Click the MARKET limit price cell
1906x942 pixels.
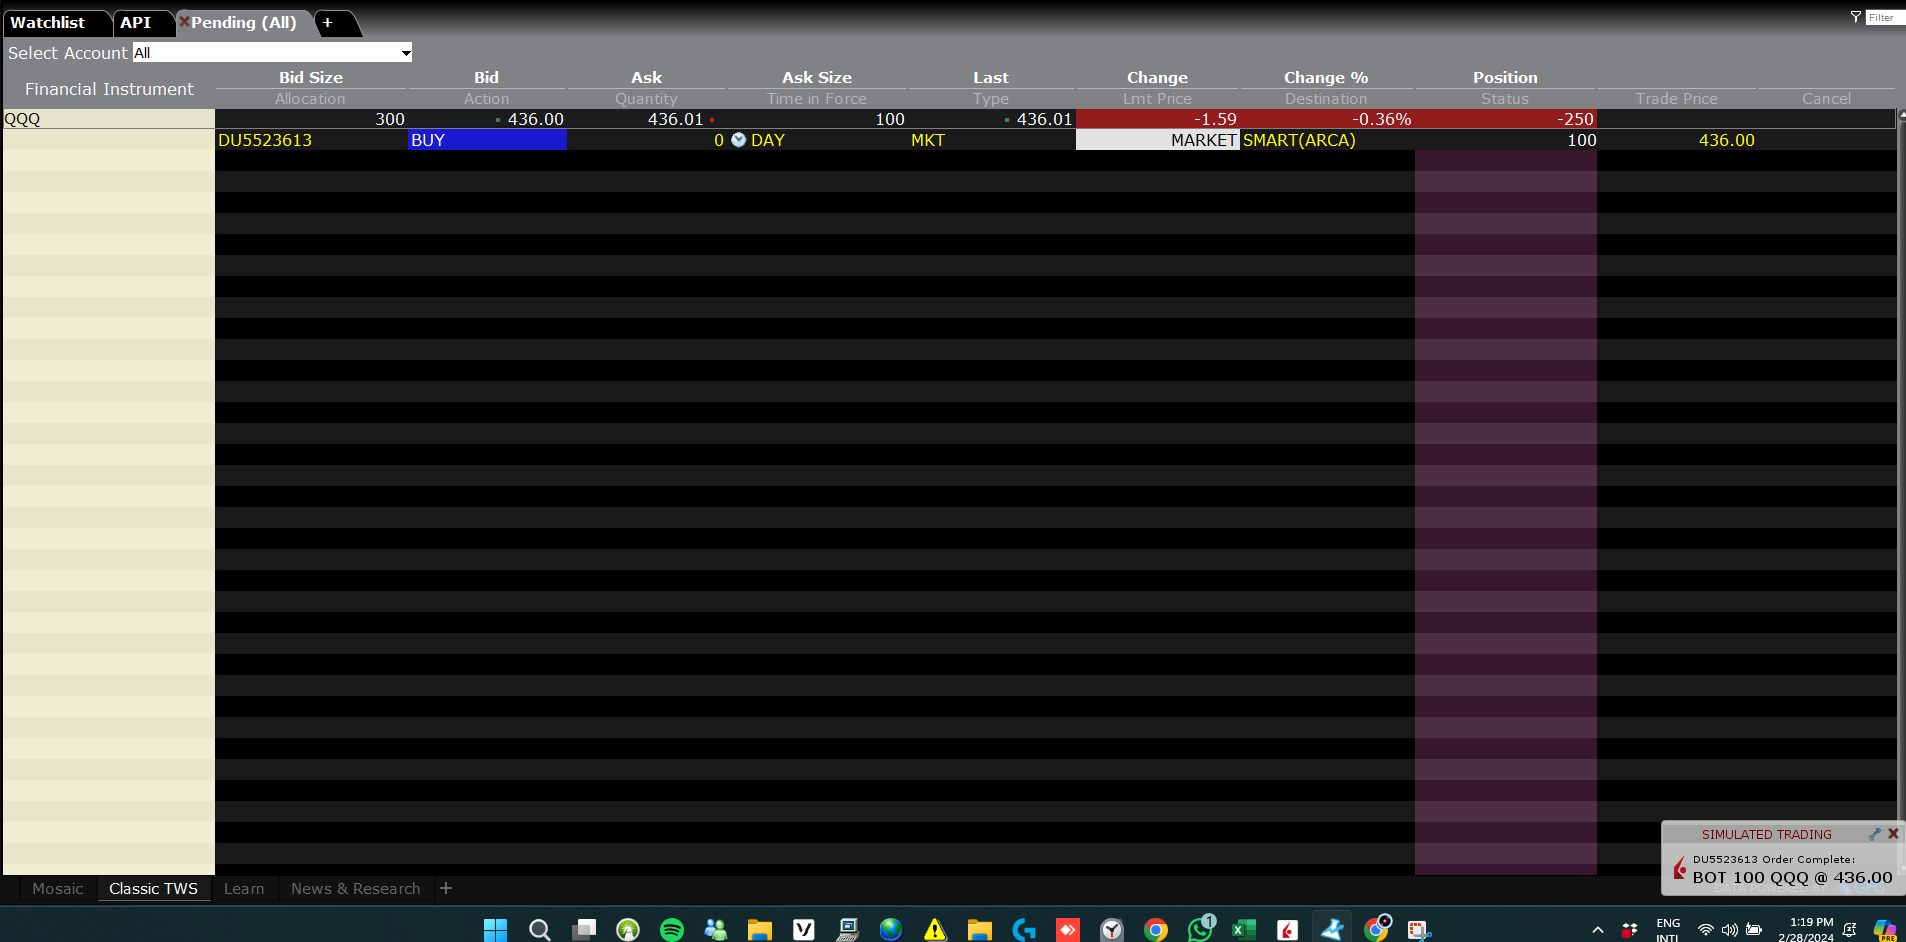[x=1157, y=140]
